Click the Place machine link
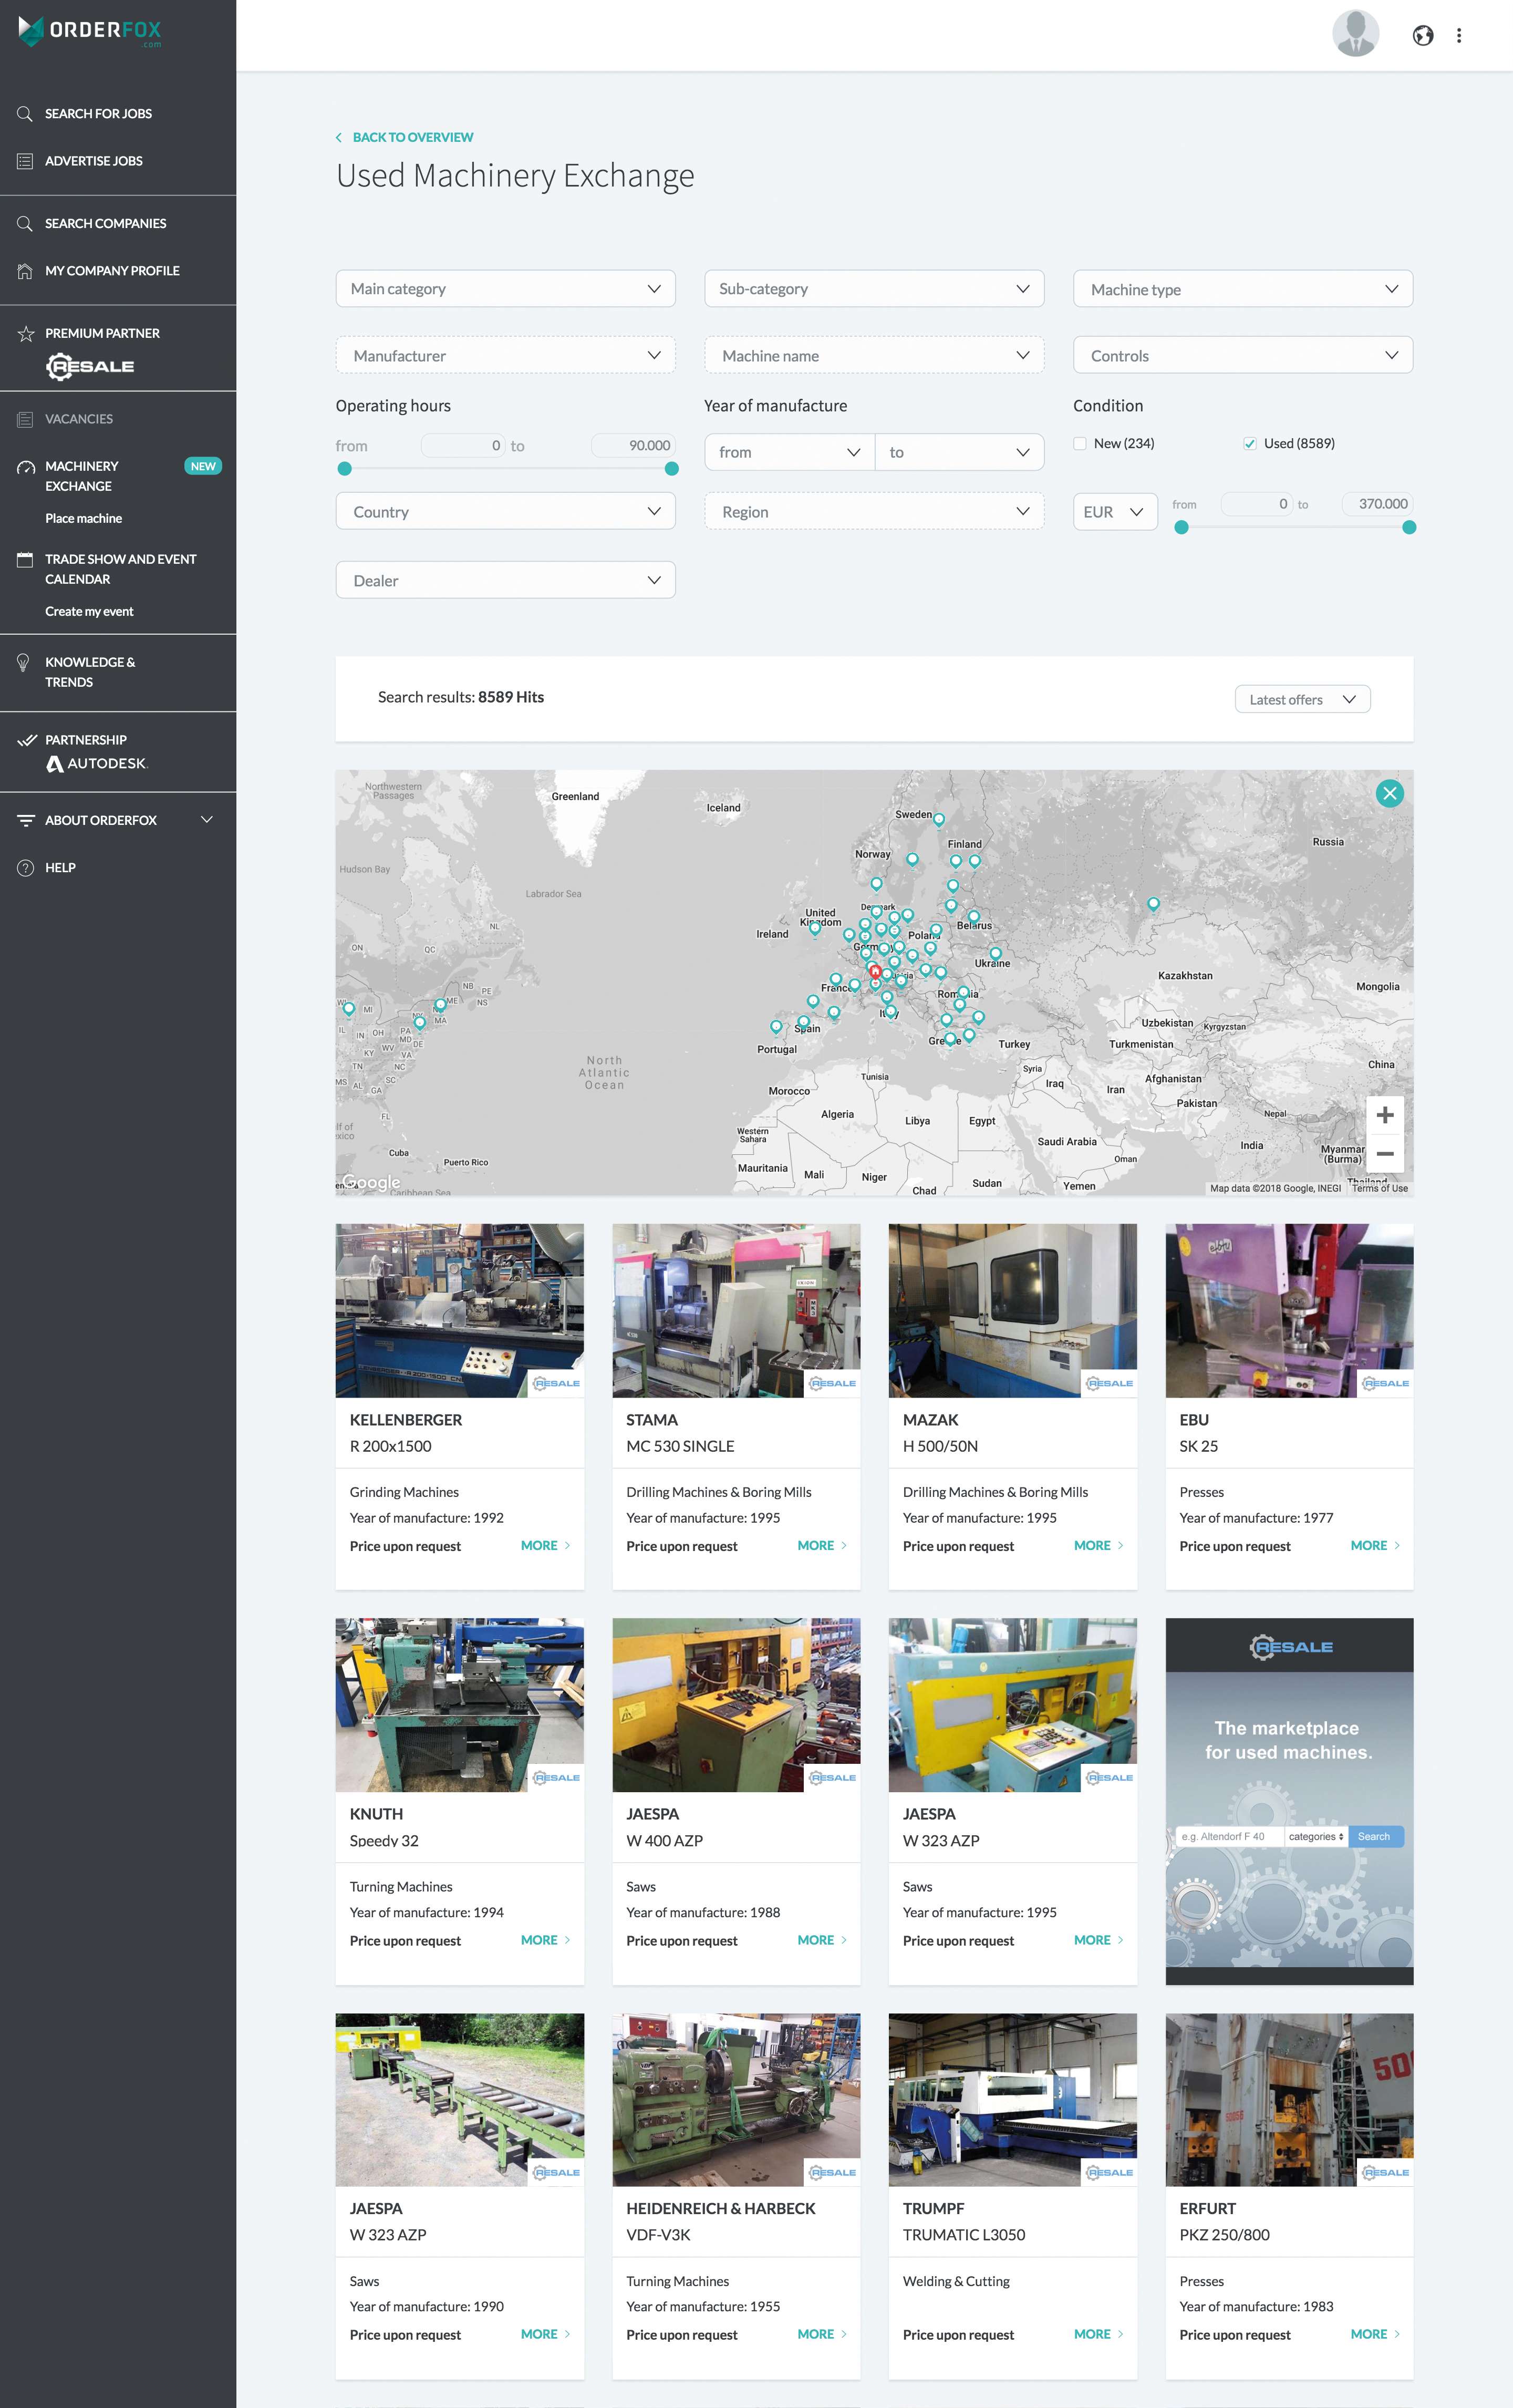1513x2408 pixels. coord(83,519)
